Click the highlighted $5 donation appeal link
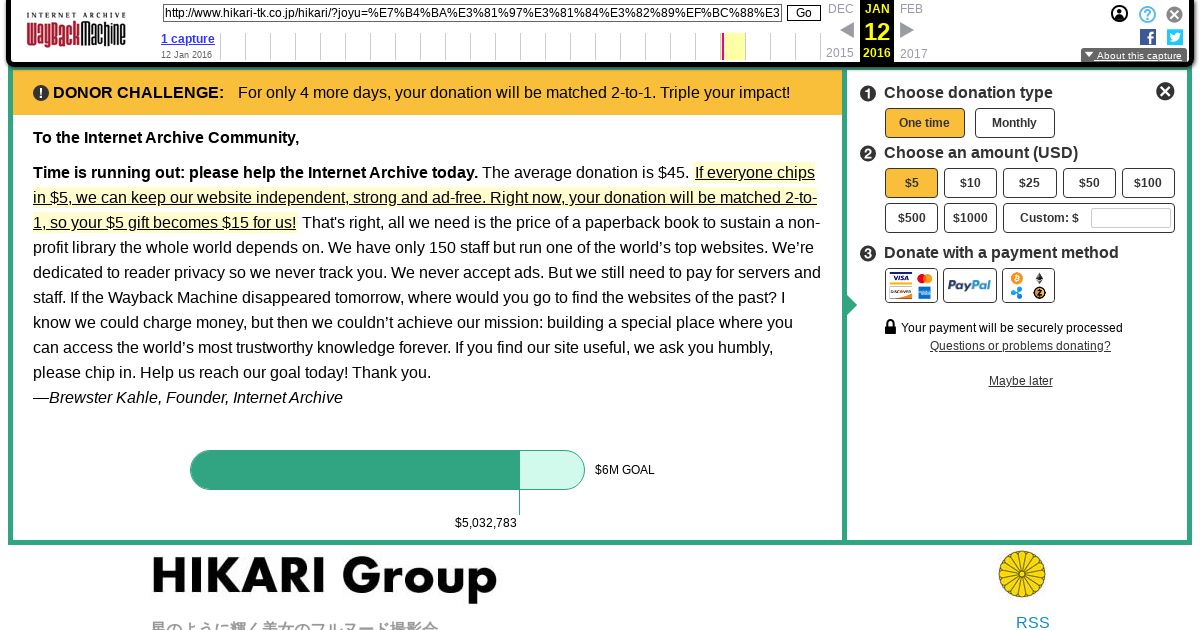The image size is (1200, 630). [x=425, y=197]
